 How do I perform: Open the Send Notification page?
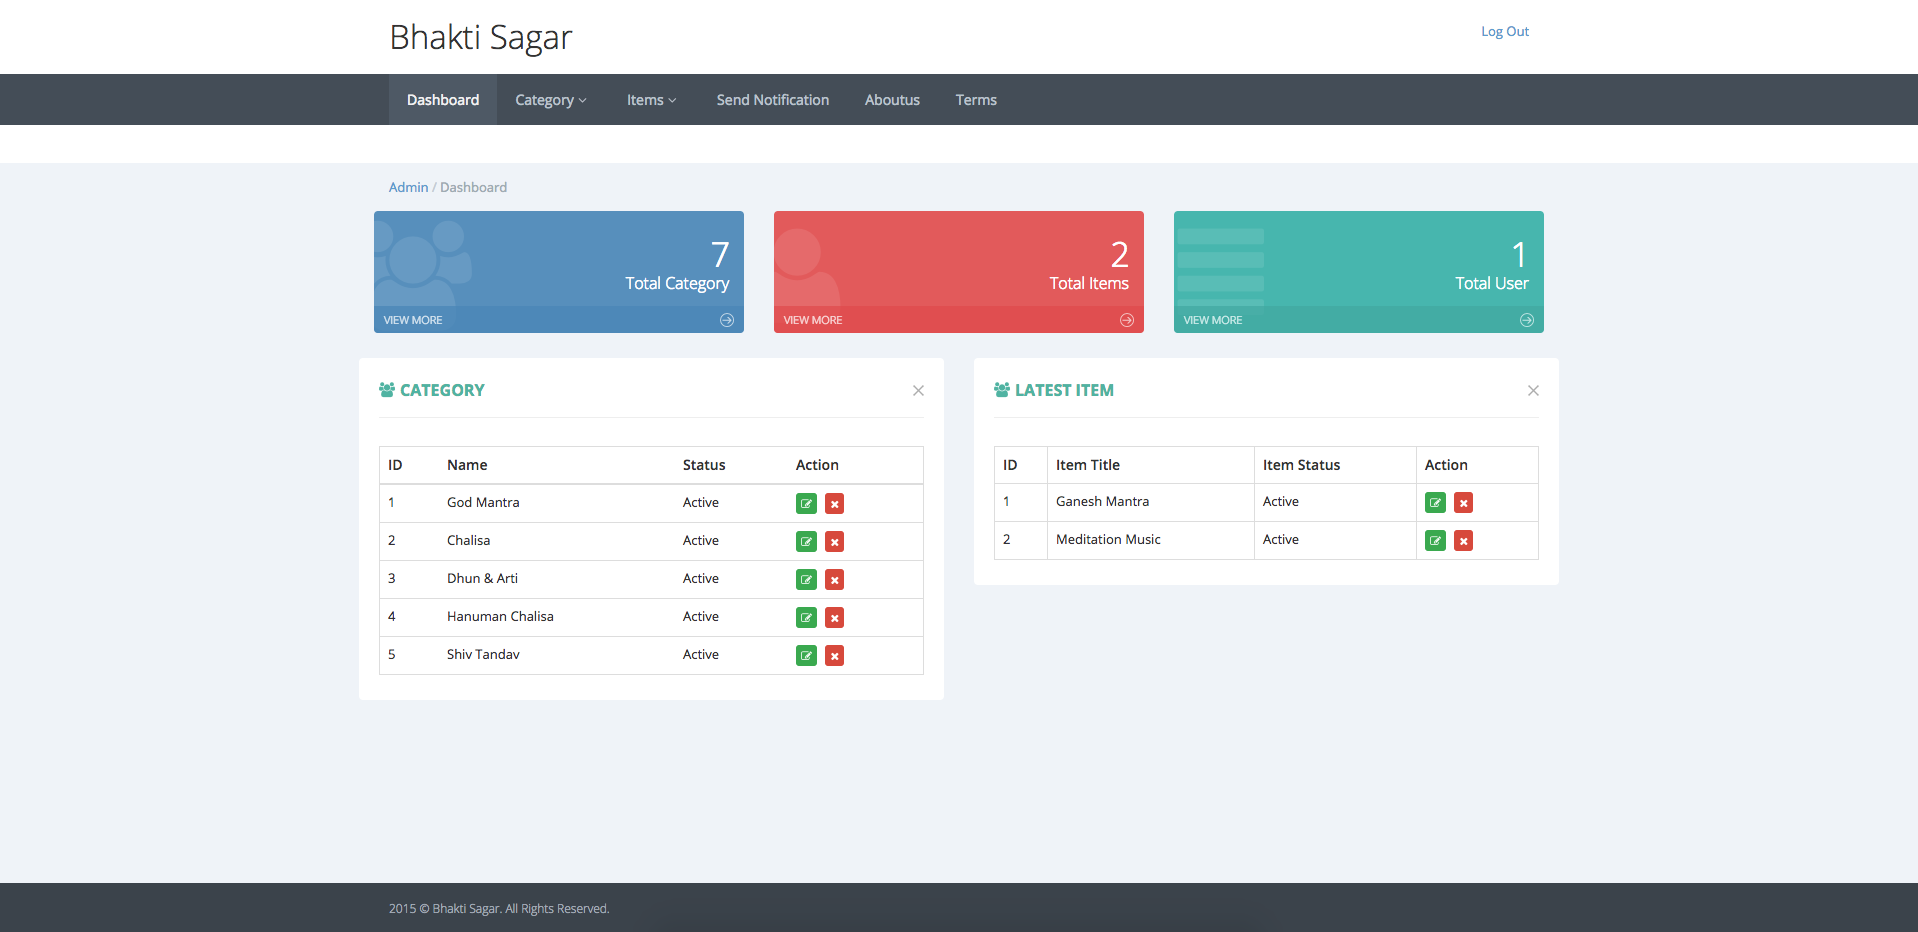click(x=773, y=100)
